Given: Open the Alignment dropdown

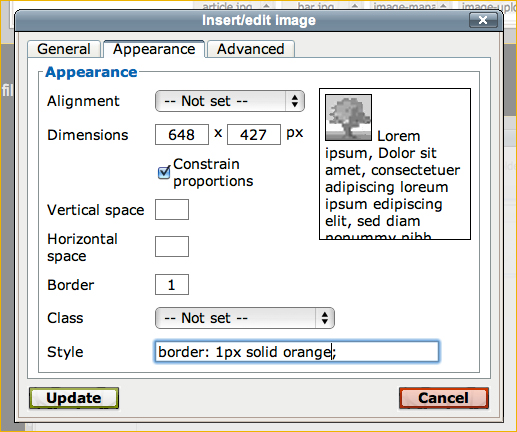Looking at the screenshot, I should [x=230, y=101].
